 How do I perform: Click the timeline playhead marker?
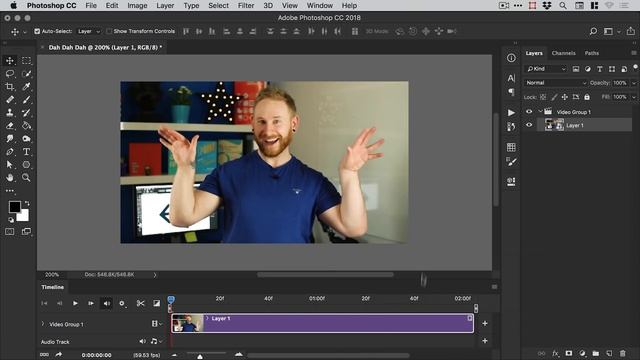click(171, 300)
